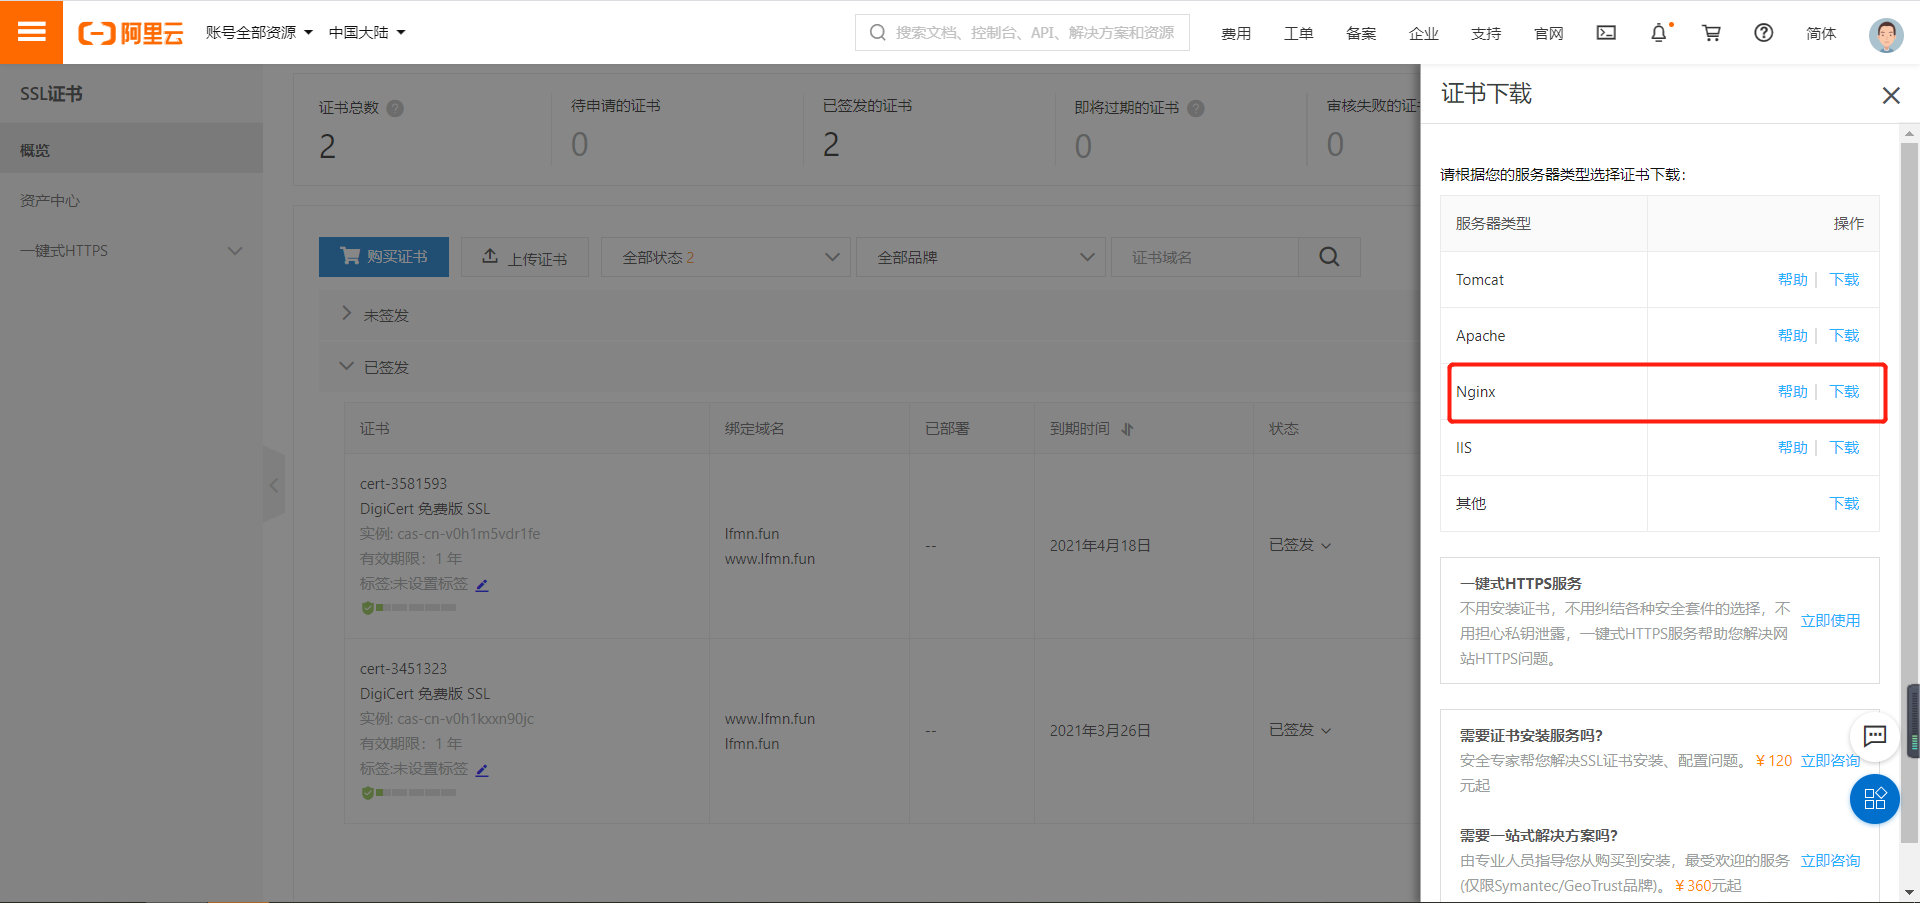The height and width of the screenshot is (903, 1920).
Task: Open 工单 top menu
Action: 1298,33
